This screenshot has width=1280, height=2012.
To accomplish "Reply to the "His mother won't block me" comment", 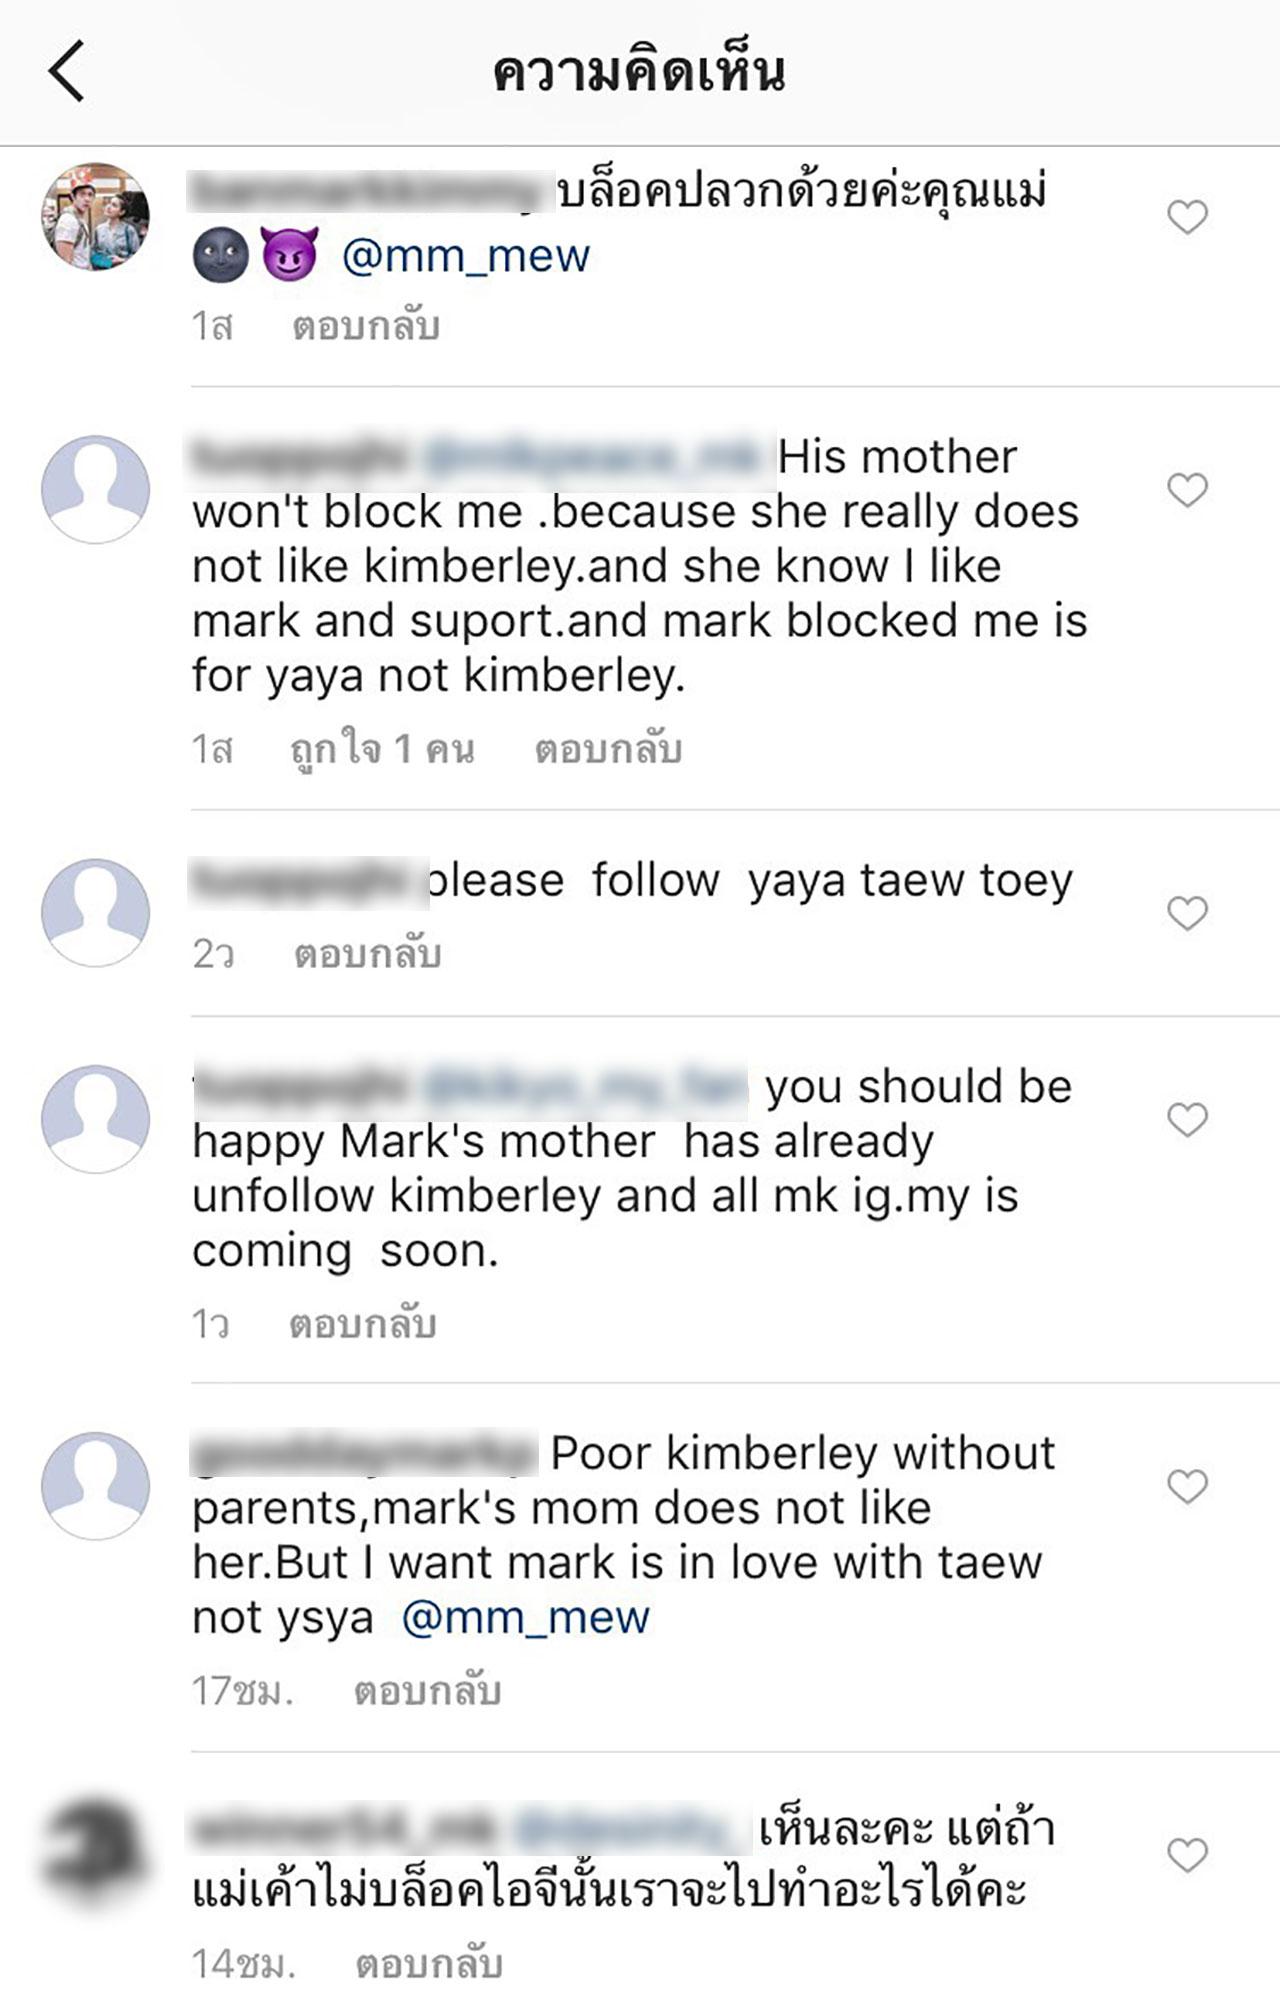I will 608,749.
